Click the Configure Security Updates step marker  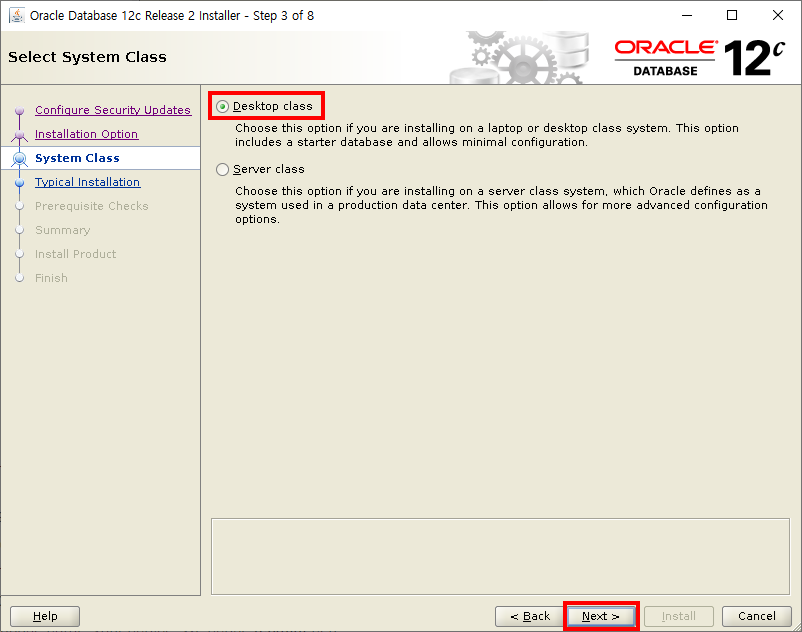19,110
